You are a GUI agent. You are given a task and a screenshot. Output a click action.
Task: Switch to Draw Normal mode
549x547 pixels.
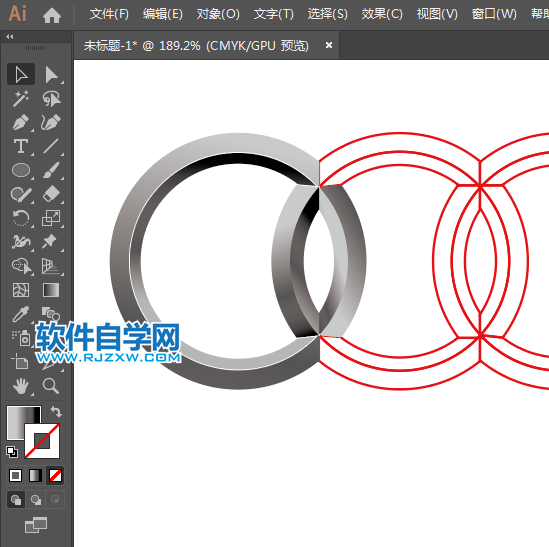[x=16, y=499]
